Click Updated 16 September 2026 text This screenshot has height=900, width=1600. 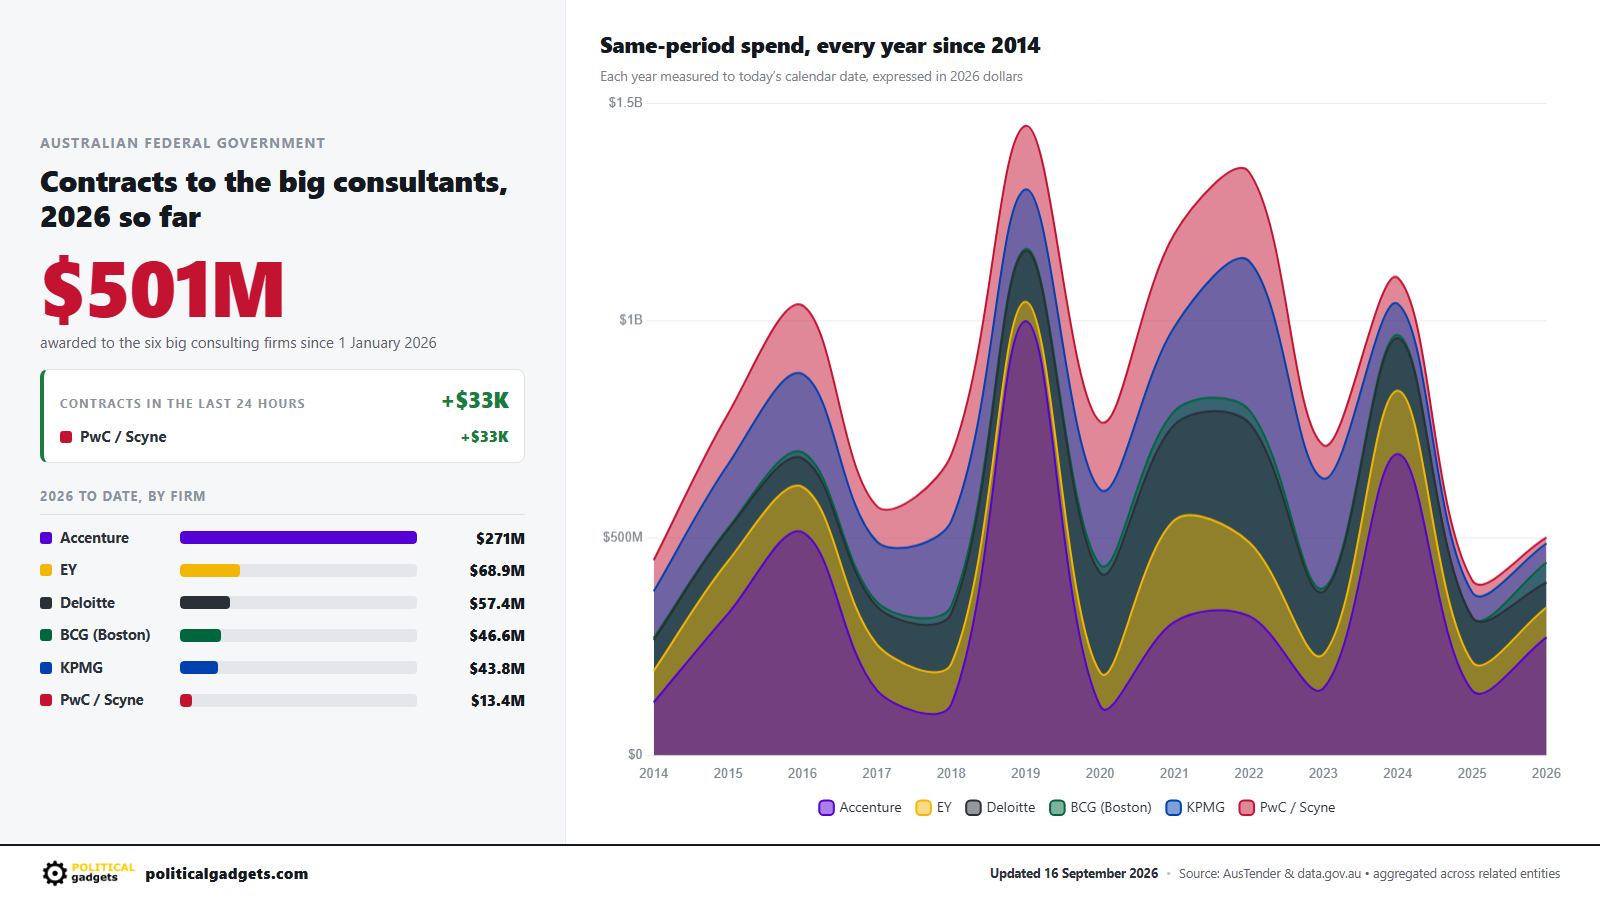click(x=1074, y=874)
